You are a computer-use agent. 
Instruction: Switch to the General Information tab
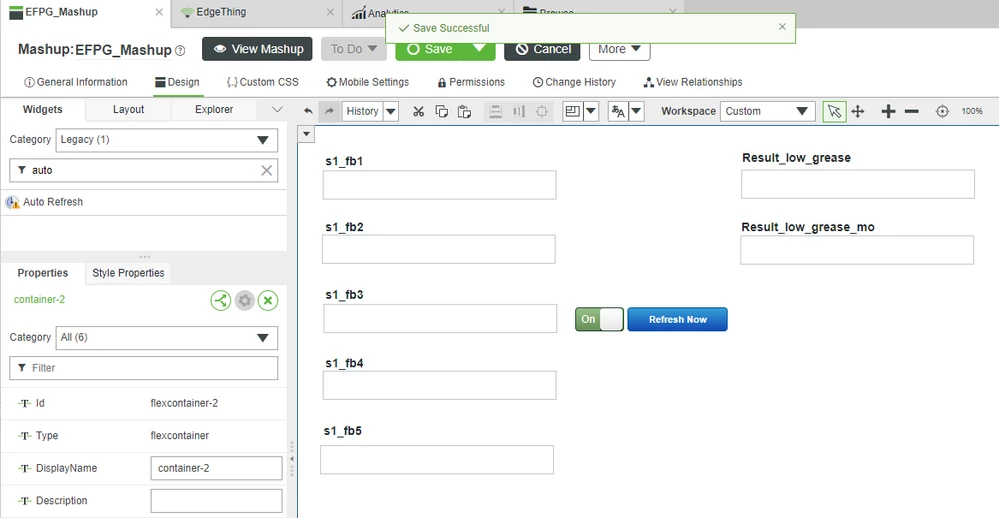76,82
